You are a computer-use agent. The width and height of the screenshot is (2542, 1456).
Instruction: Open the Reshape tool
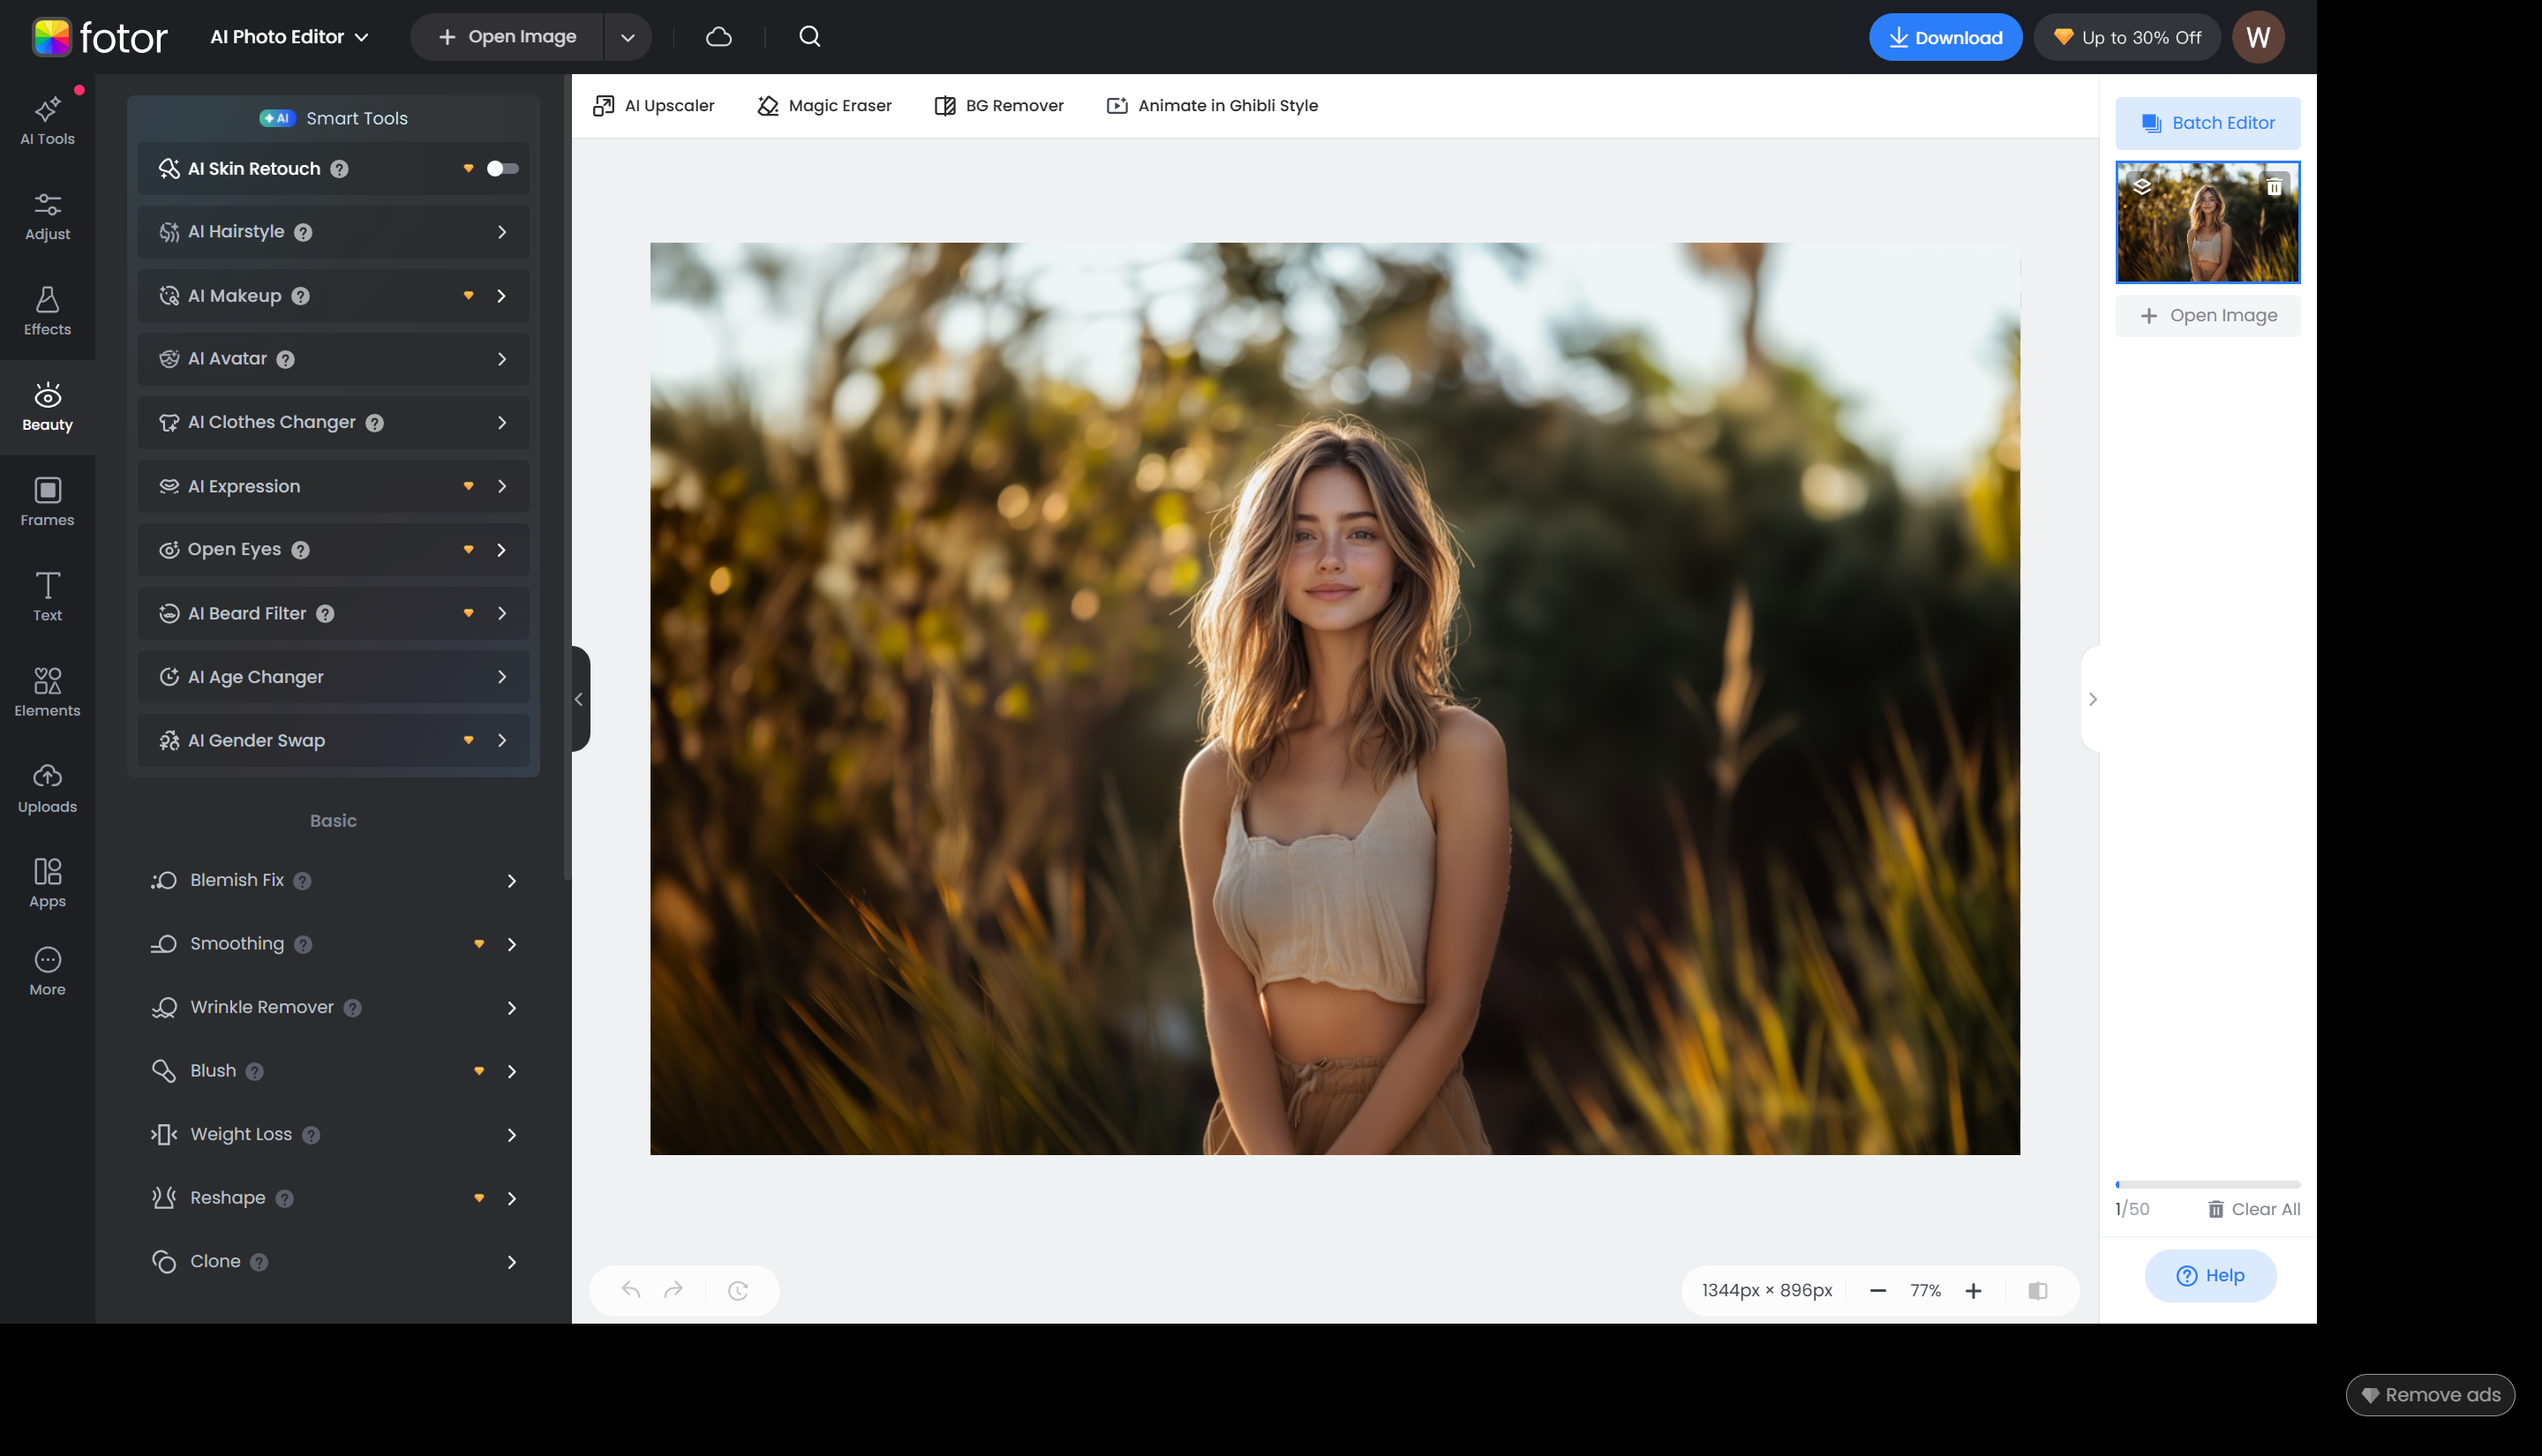coord(333,1198)
